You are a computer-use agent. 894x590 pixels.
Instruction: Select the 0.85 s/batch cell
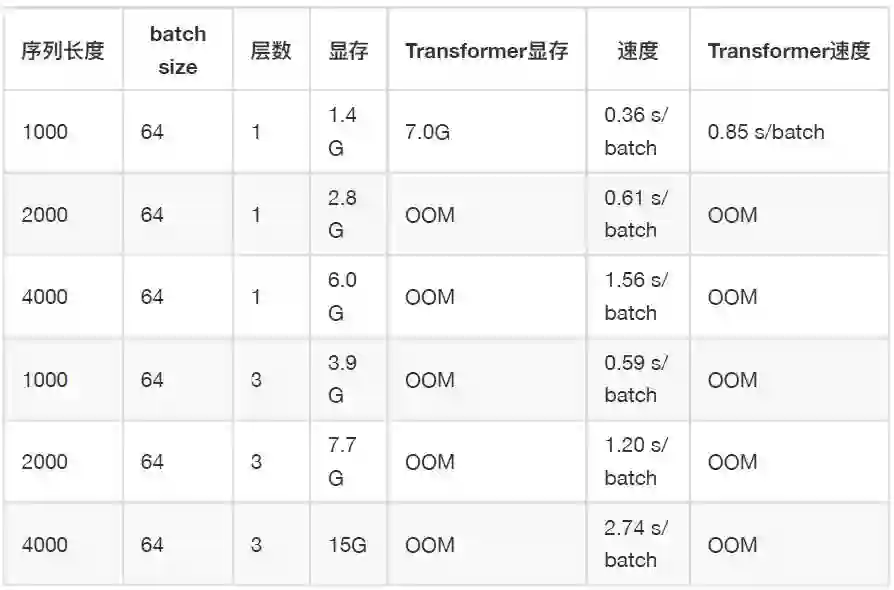[765, 131]
